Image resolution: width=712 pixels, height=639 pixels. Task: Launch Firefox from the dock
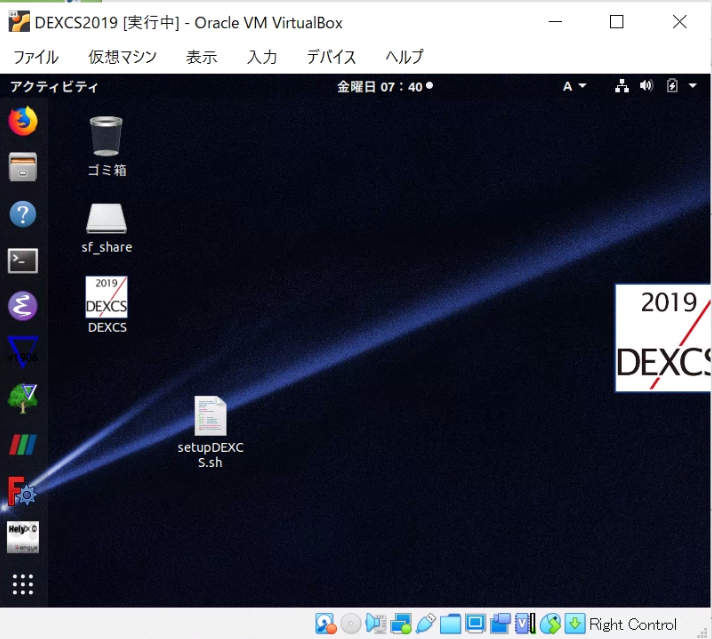[22, 121]
